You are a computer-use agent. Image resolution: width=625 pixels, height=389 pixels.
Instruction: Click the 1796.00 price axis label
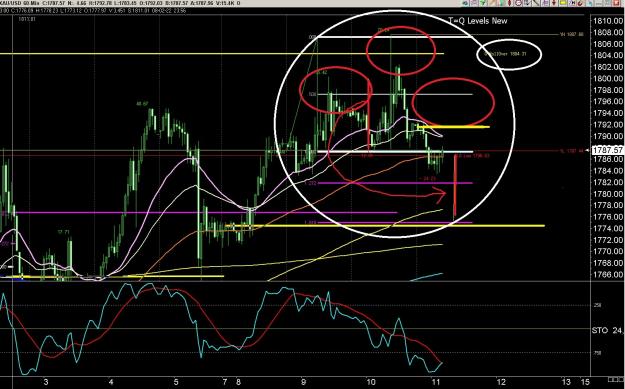pyautogui.click(x=608, y=102)
